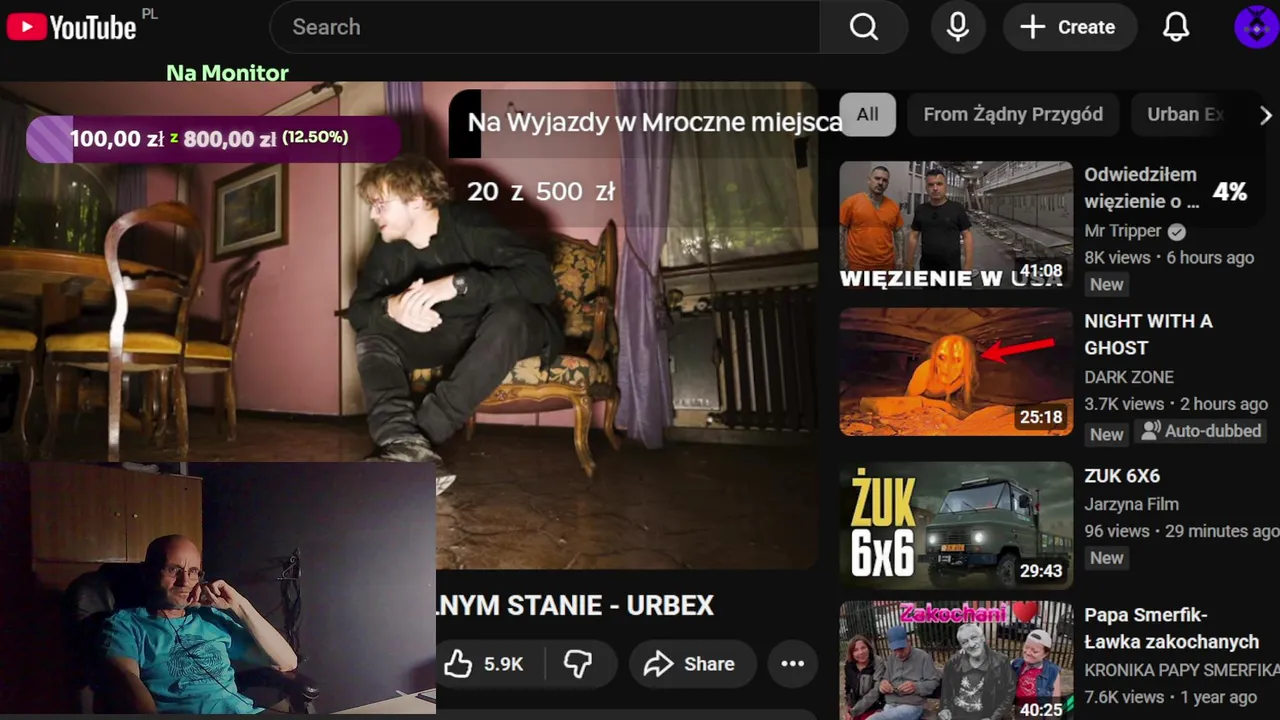Click the 29:43 duration label

[1040, 570]
